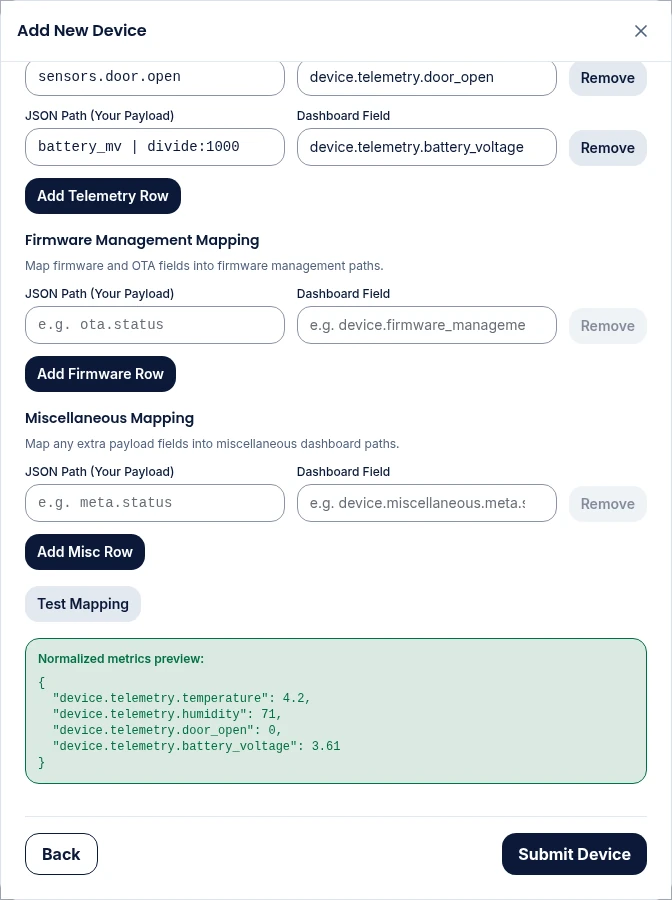This screenshot has height=900, width=672.
Task: Add a firmware row
Action: click(100, 374)
